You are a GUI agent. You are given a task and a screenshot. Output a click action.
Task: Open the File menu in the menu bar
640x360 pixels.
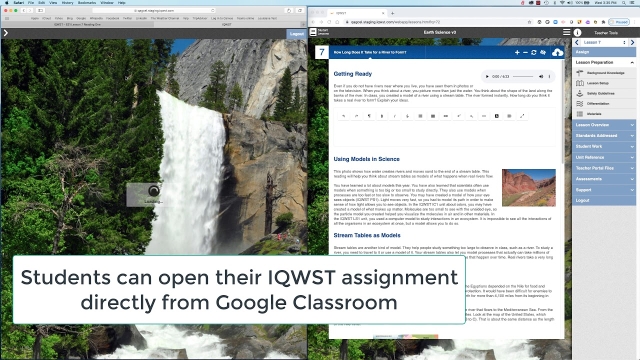[x=31, y=2]
